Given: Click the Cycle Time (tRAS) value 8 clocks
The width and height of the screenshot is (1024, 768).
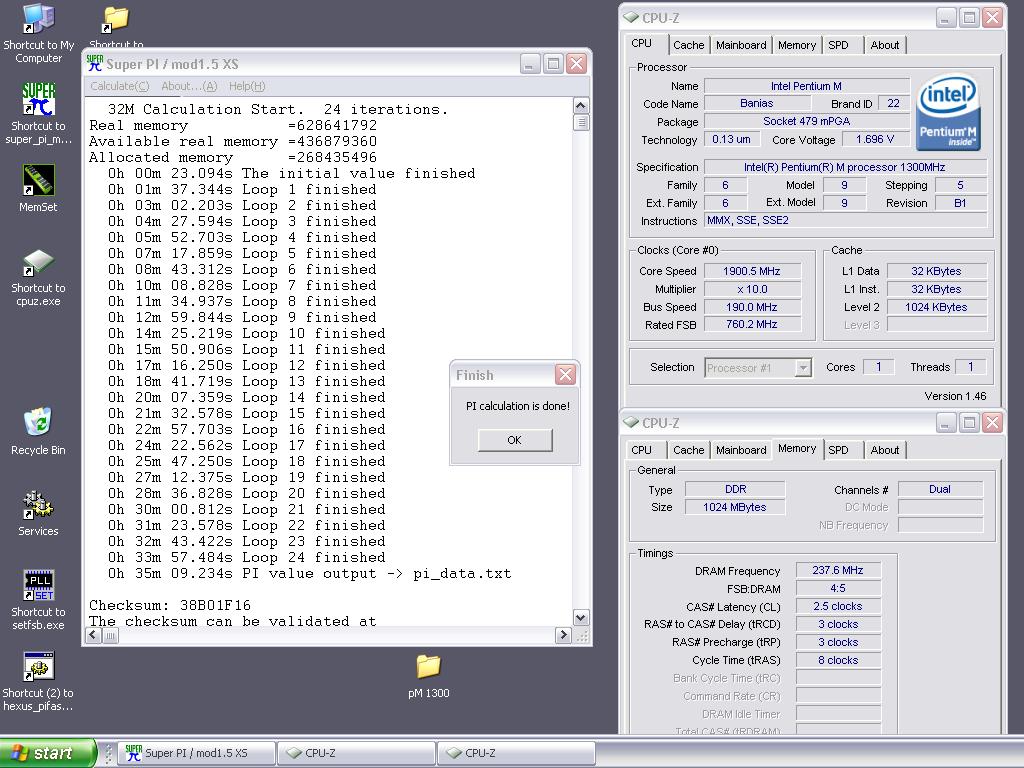Looking at the screenshot, I should (838, 660).
